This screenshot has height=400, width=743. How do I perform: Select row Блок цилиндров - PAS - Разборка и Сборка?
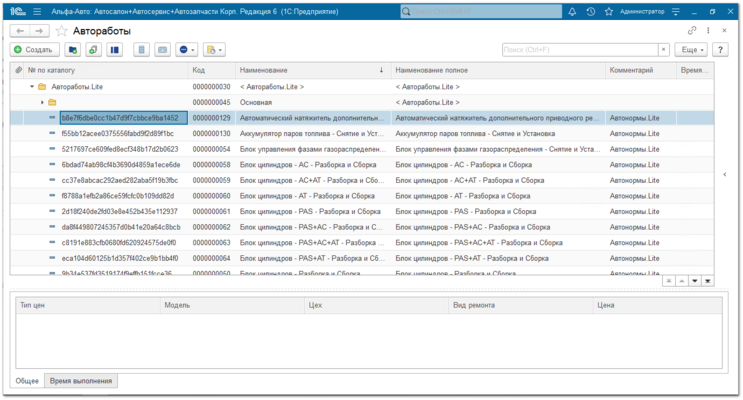click(x=362, y=212)
